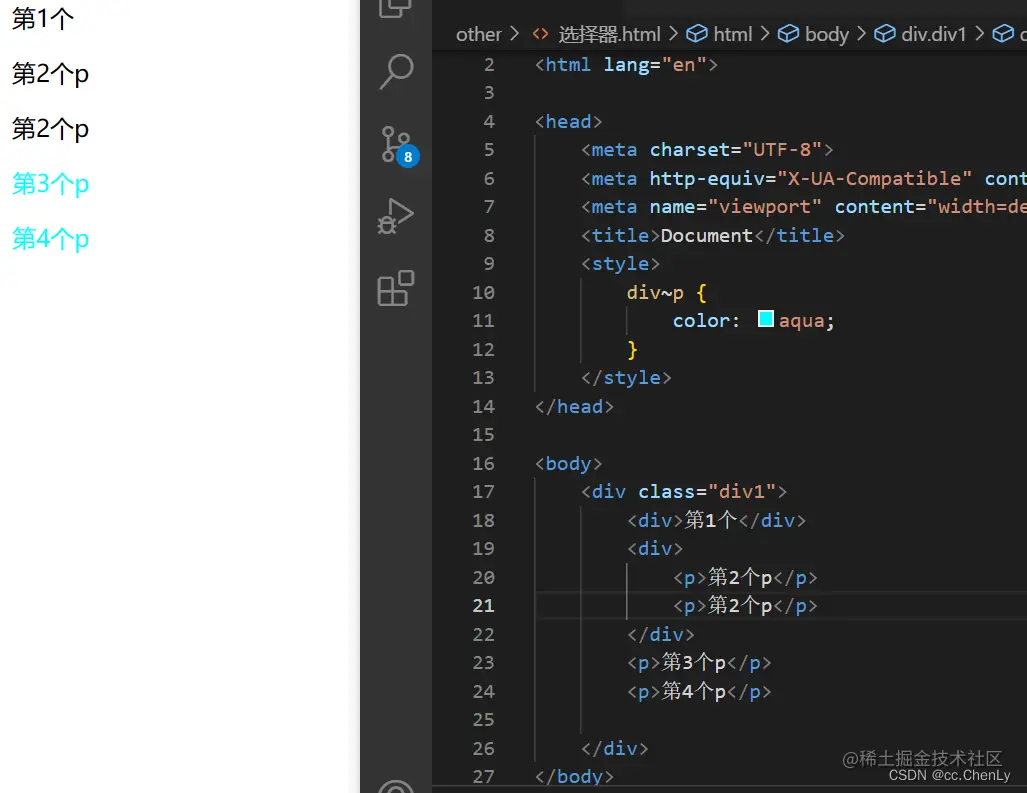Click the 'div~p' selector in code

[655, 293]
